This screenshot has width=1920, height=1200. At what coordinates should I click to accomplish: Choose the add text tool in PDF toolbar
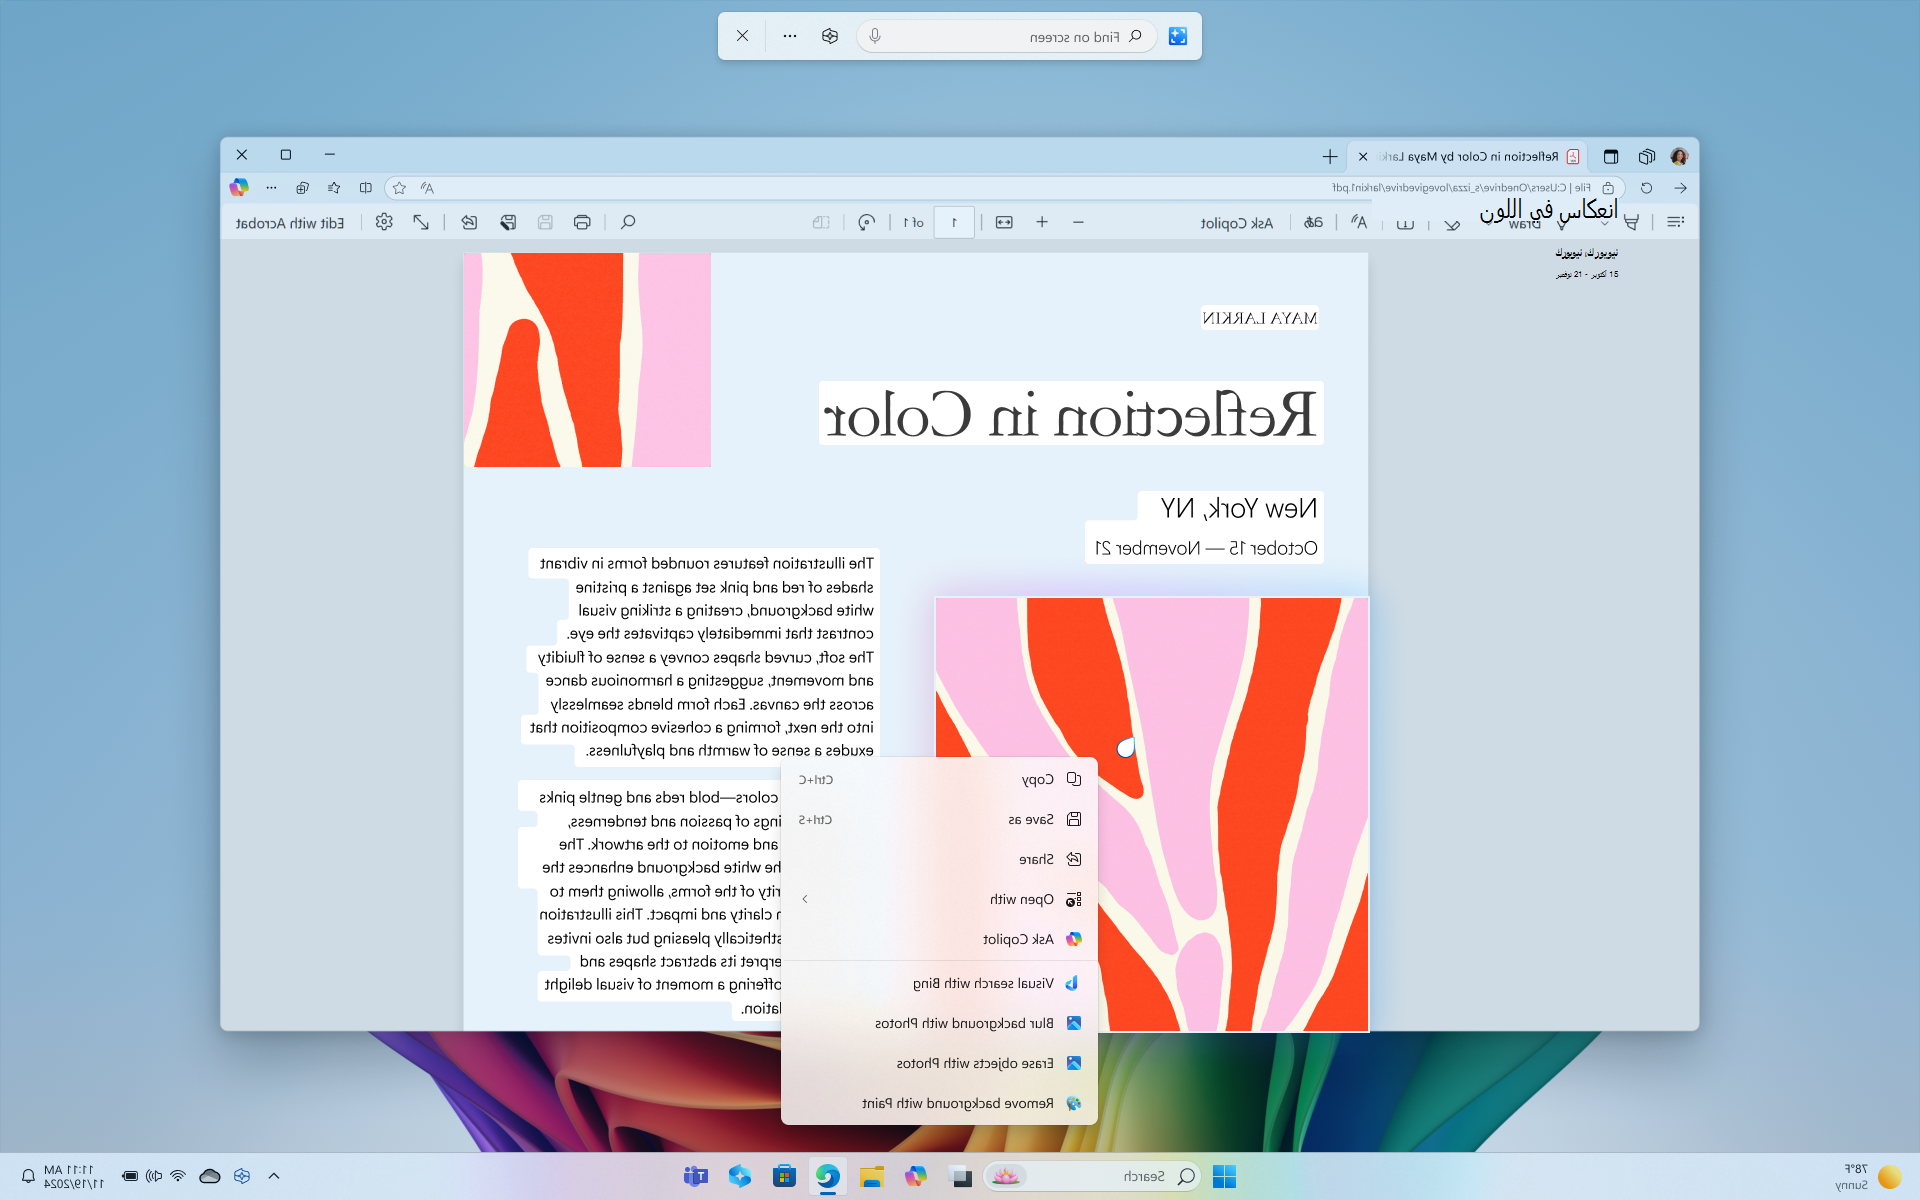(1405, 224)
